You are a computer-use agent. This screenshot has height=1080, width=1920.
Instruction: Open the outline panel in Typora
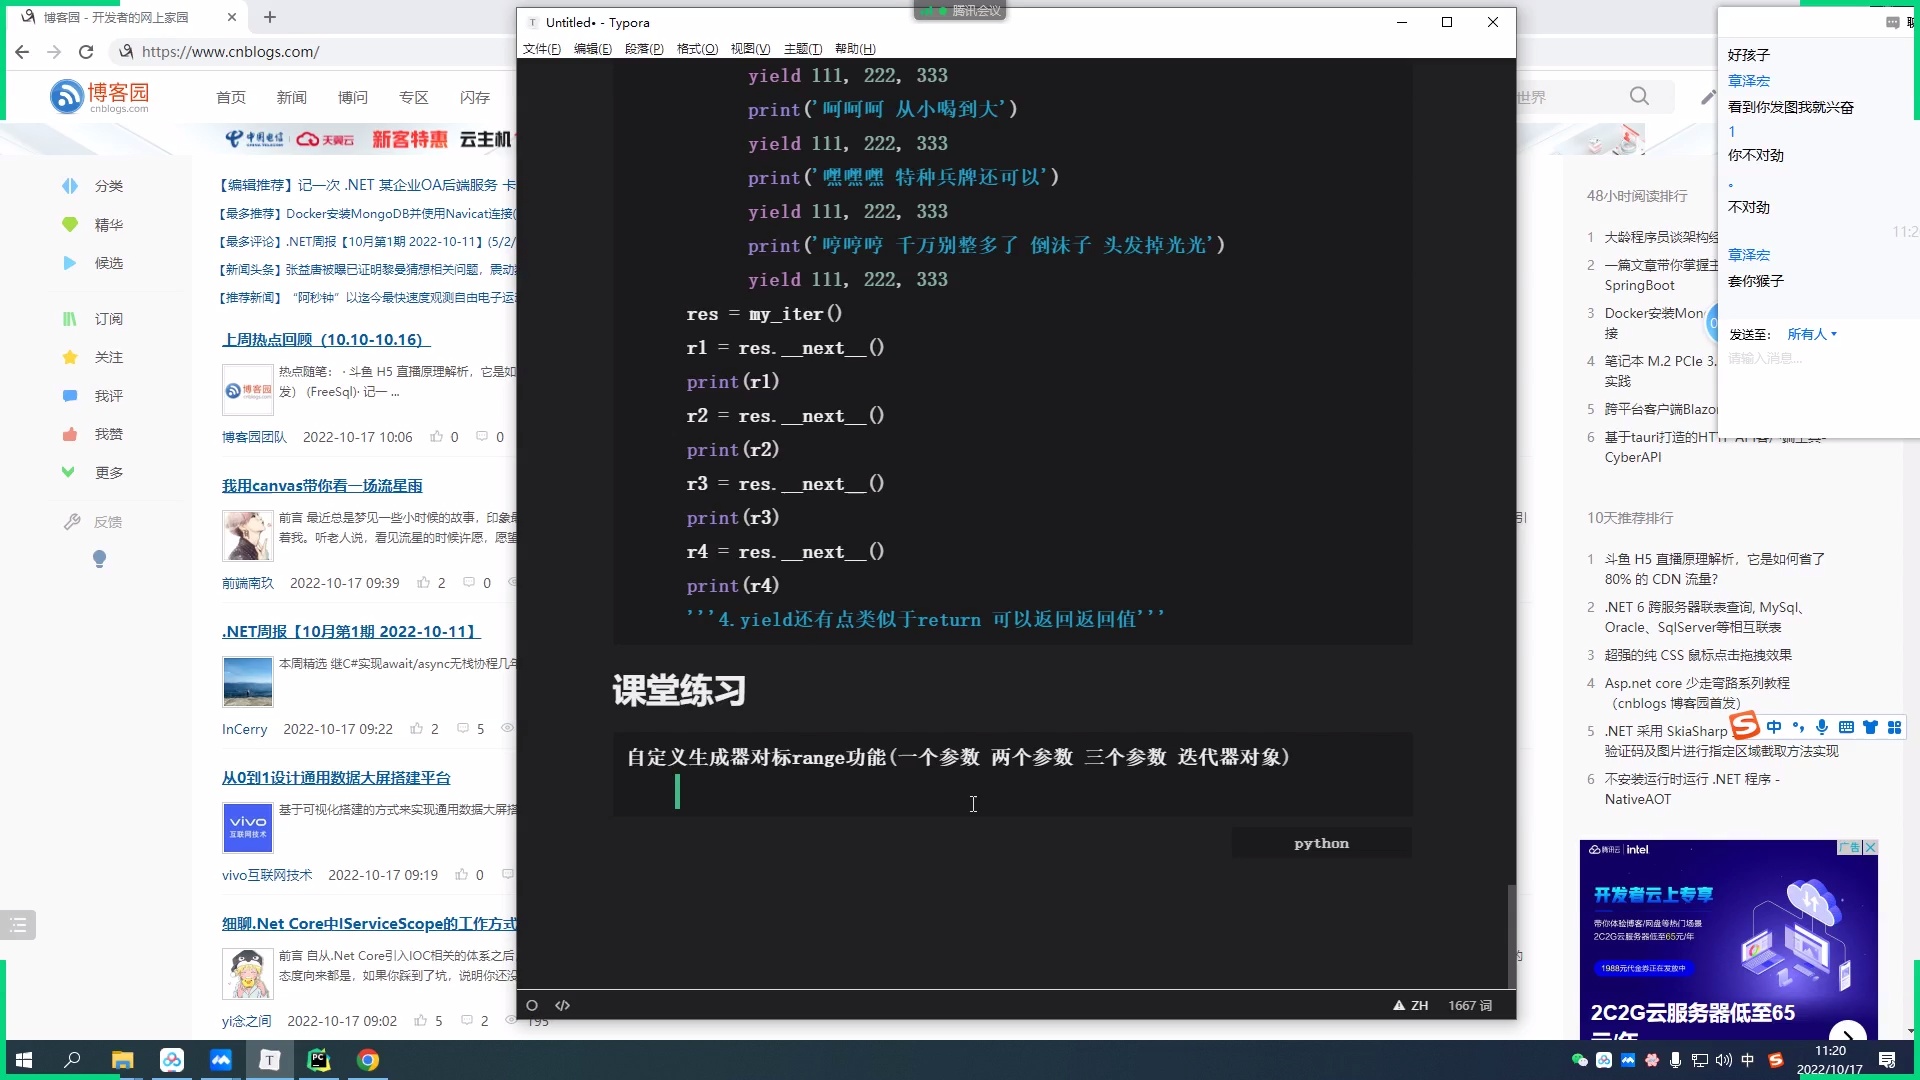point(532,1005)
